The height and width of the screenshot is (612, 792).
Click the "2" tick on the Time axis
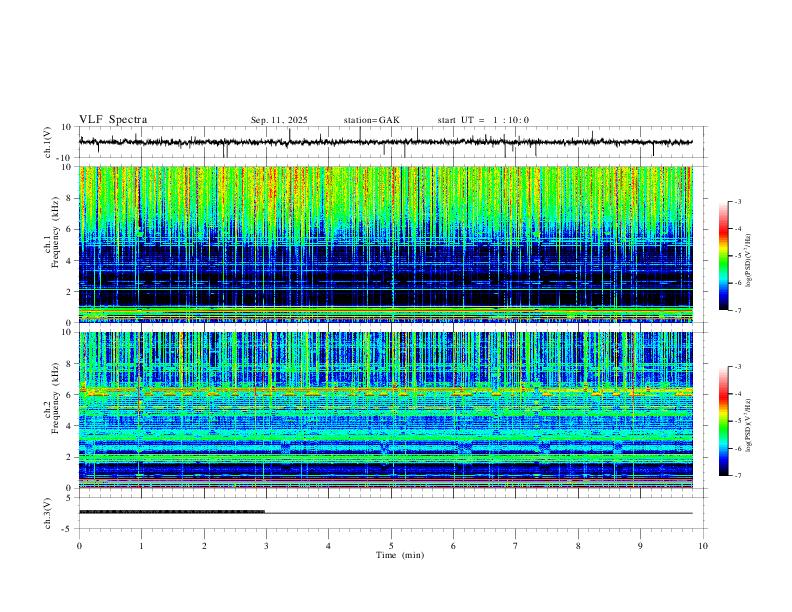tap(204, 546)
